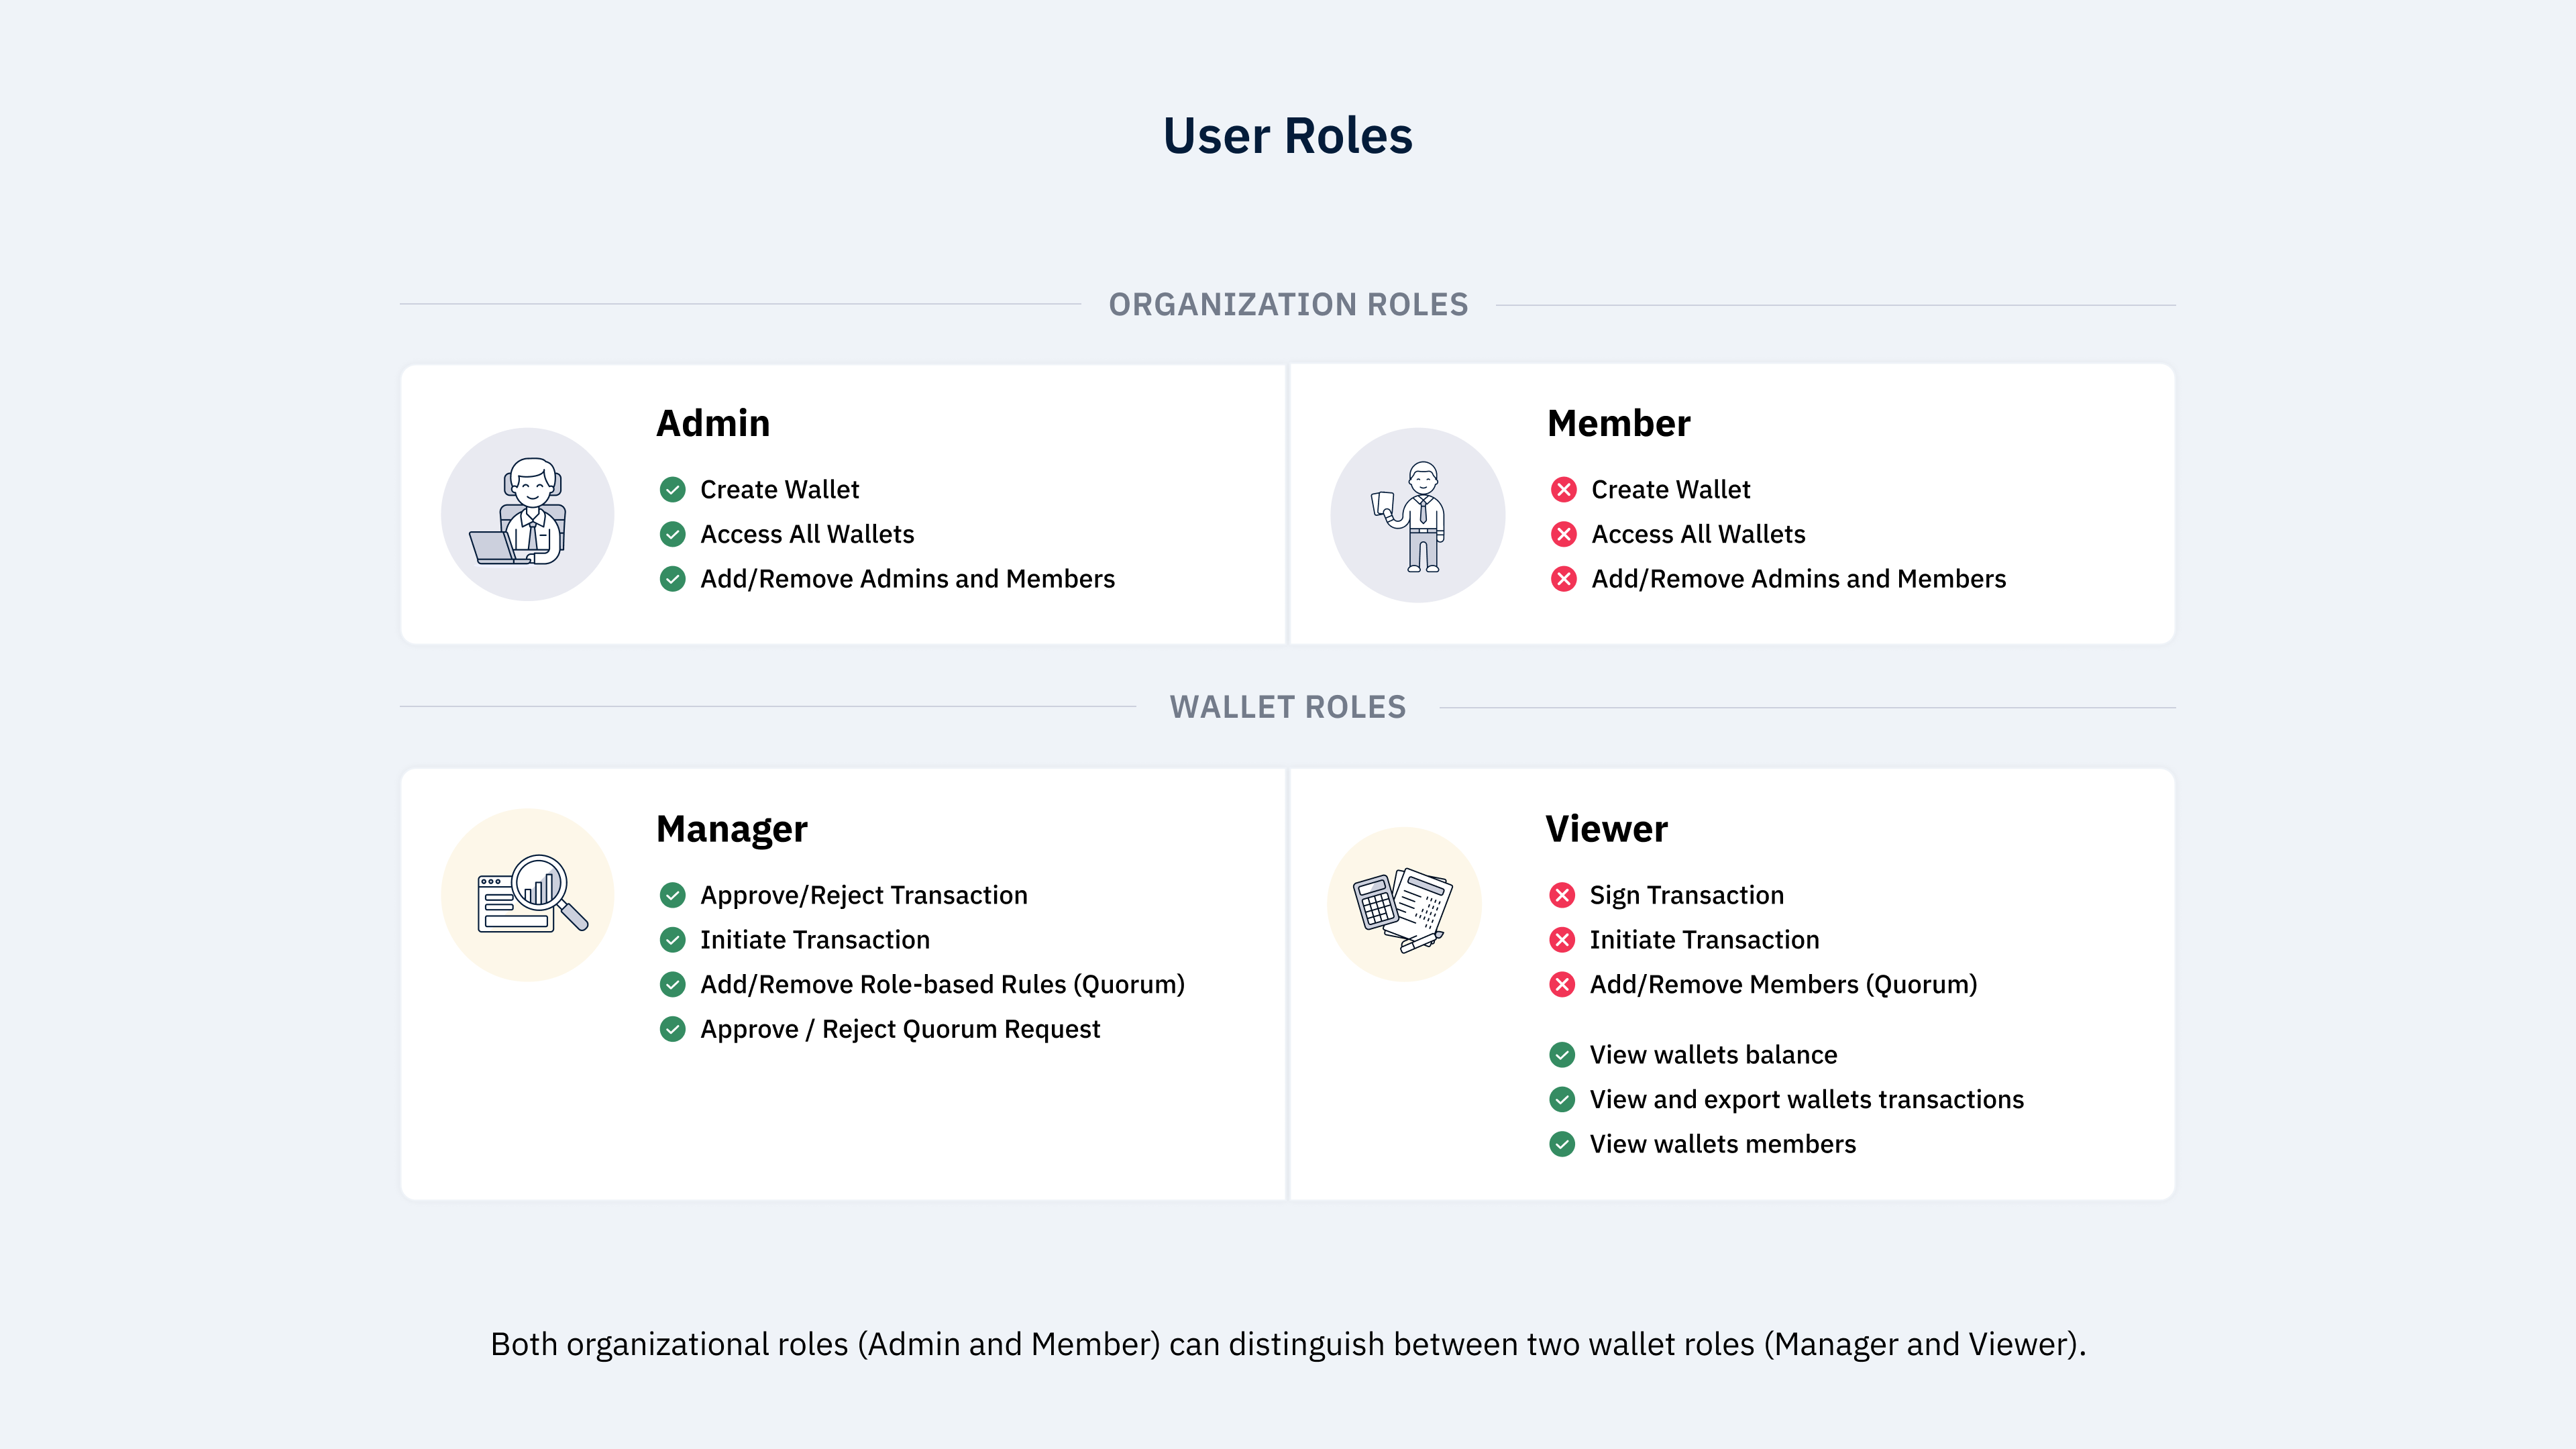Click green check beside Admin Create Wallet
The image size is (2576, 1449).
(673, 490)
